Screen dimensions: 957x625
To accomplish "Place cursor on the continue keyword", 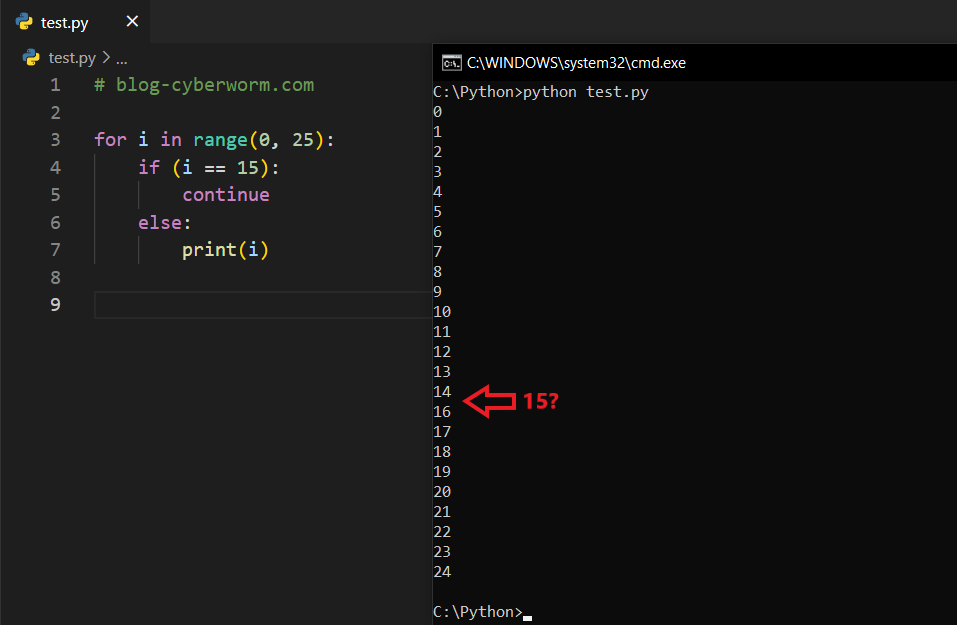I will click(x=225, y=194).
